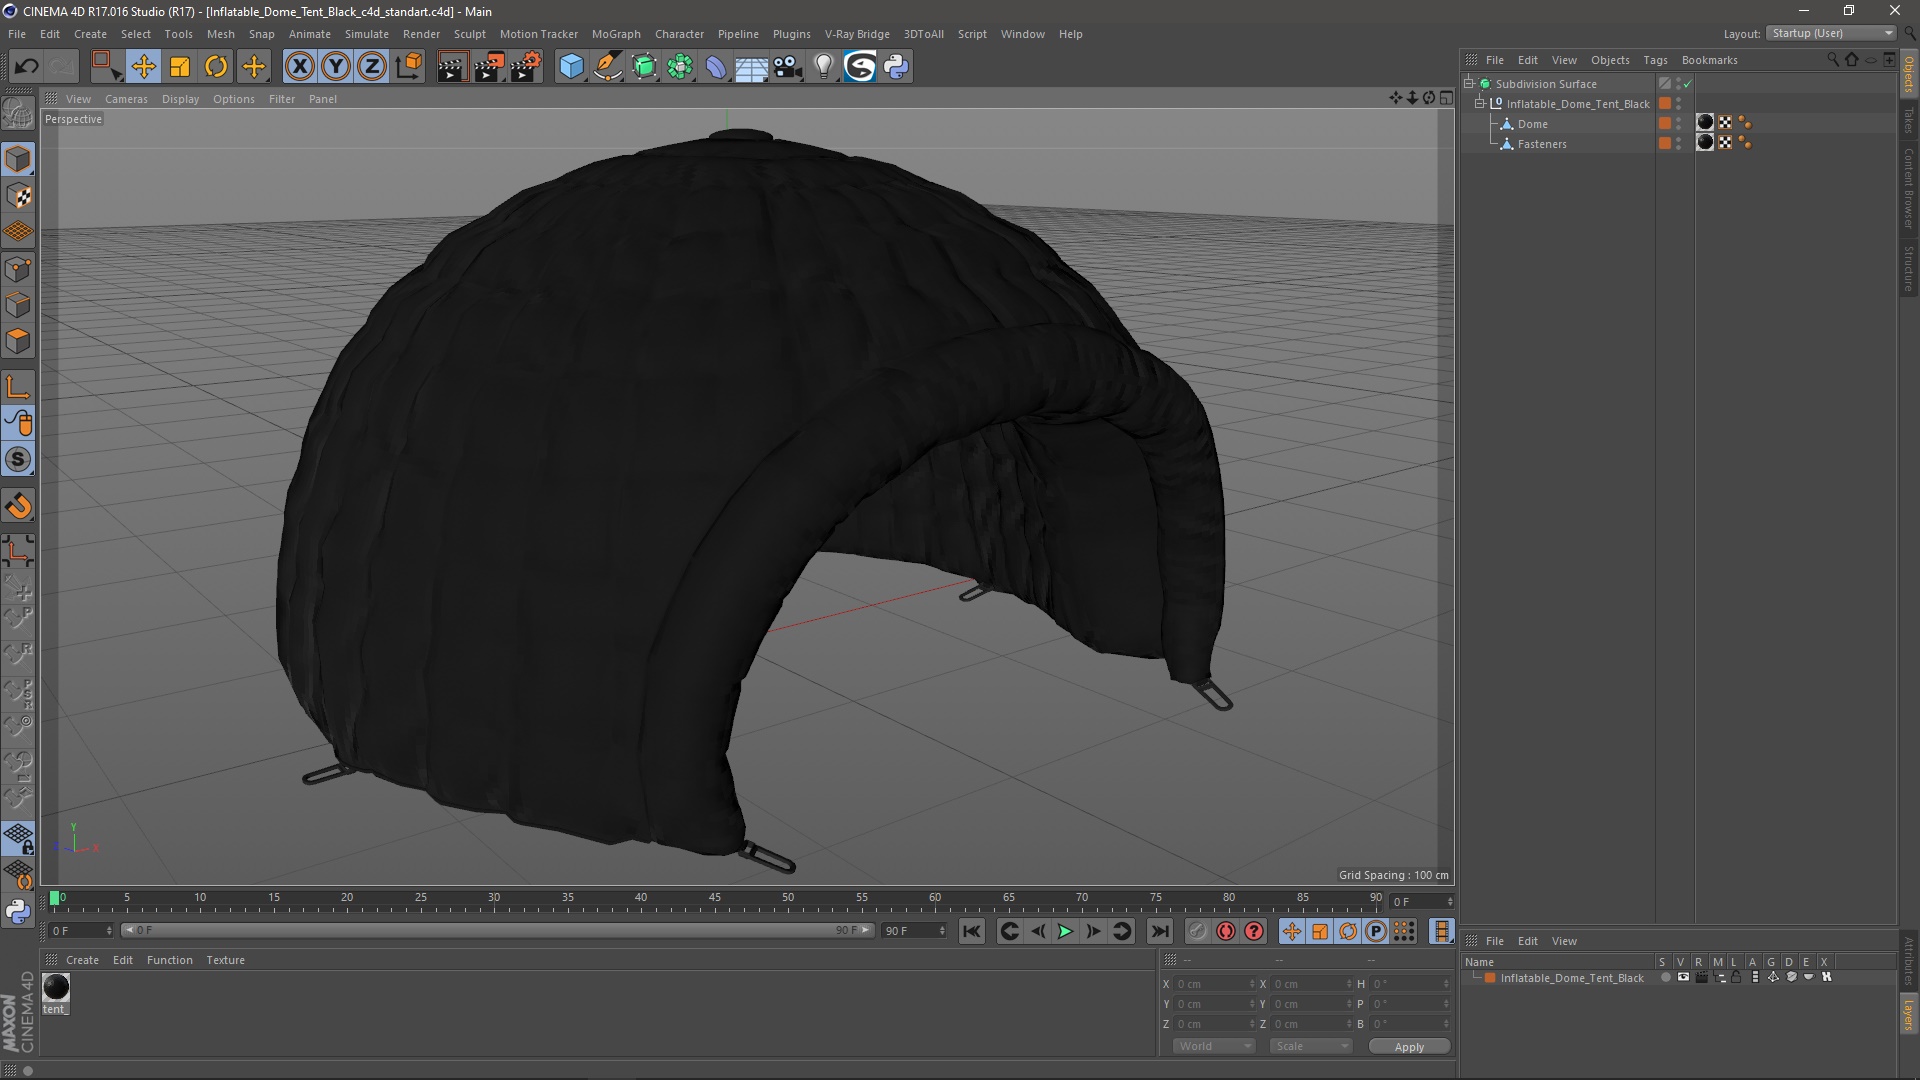Add a Light object
Screen dimensions: 1920x1080
tap(823, 67)
